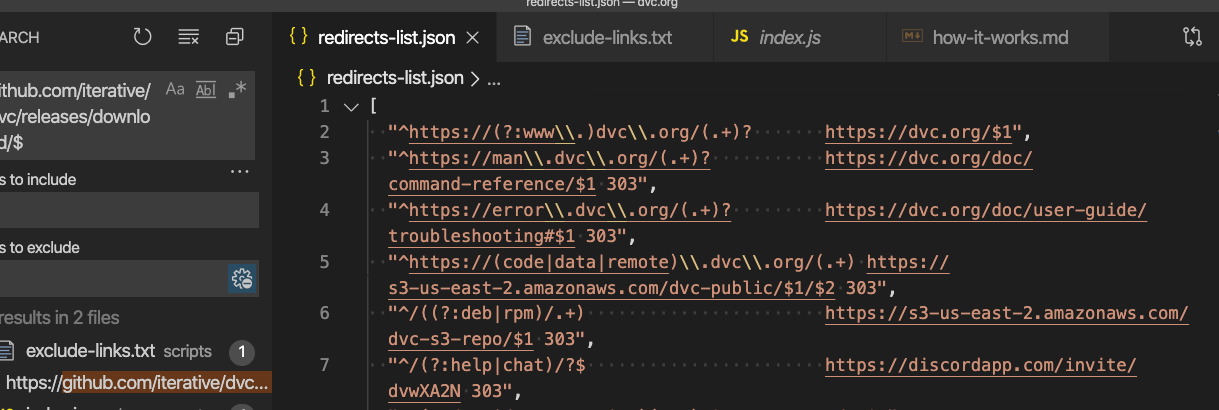Image resolution: width=1219 pixels, height=410 pixels.
Task: Click the 'results in 2 files' summary text
Action: tap(60, 318)
